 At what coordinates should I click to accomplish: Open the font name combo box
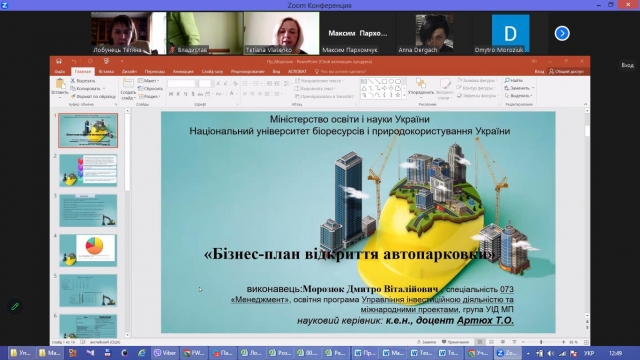point(182,83)
